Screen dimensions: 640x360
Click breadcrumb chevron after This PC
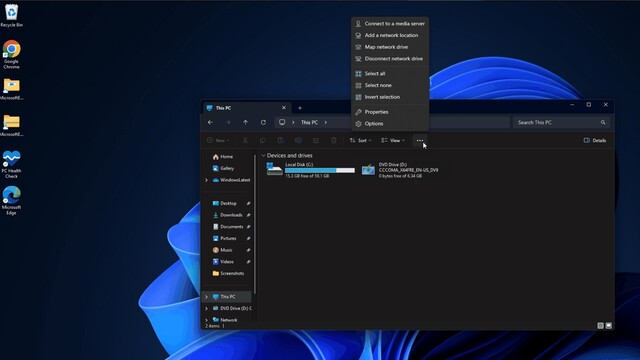326,122
